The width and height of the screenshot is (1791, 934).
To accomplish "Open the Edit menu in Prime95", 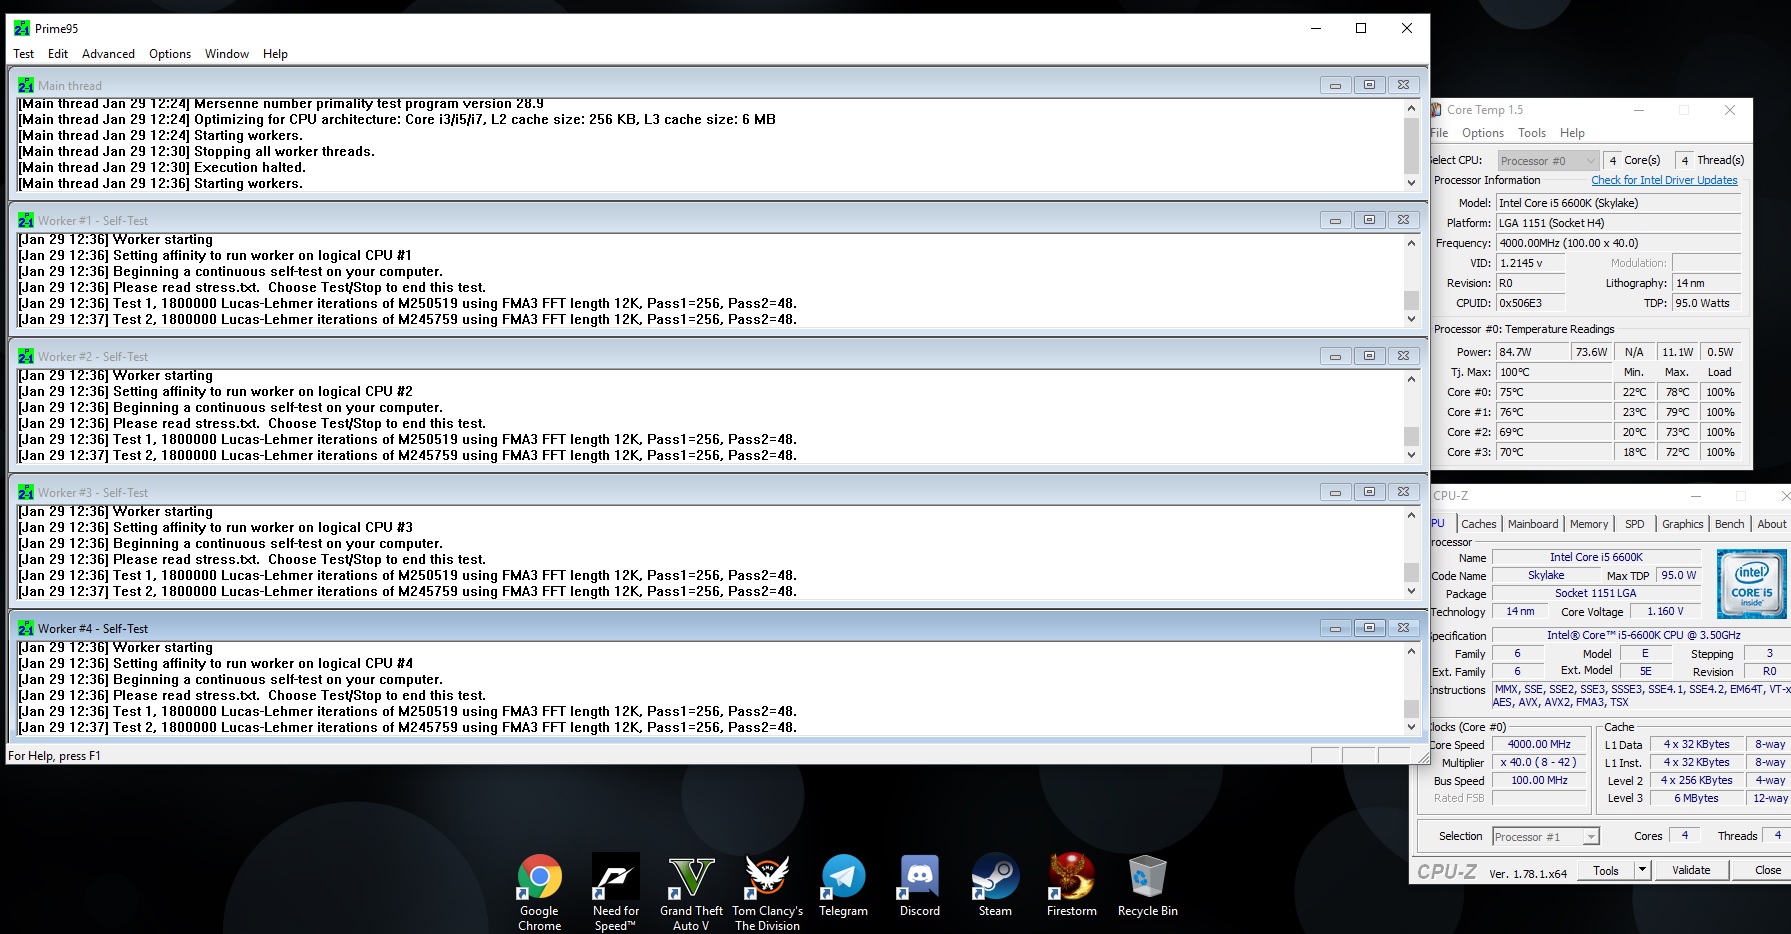I will [x=58, y=54].
